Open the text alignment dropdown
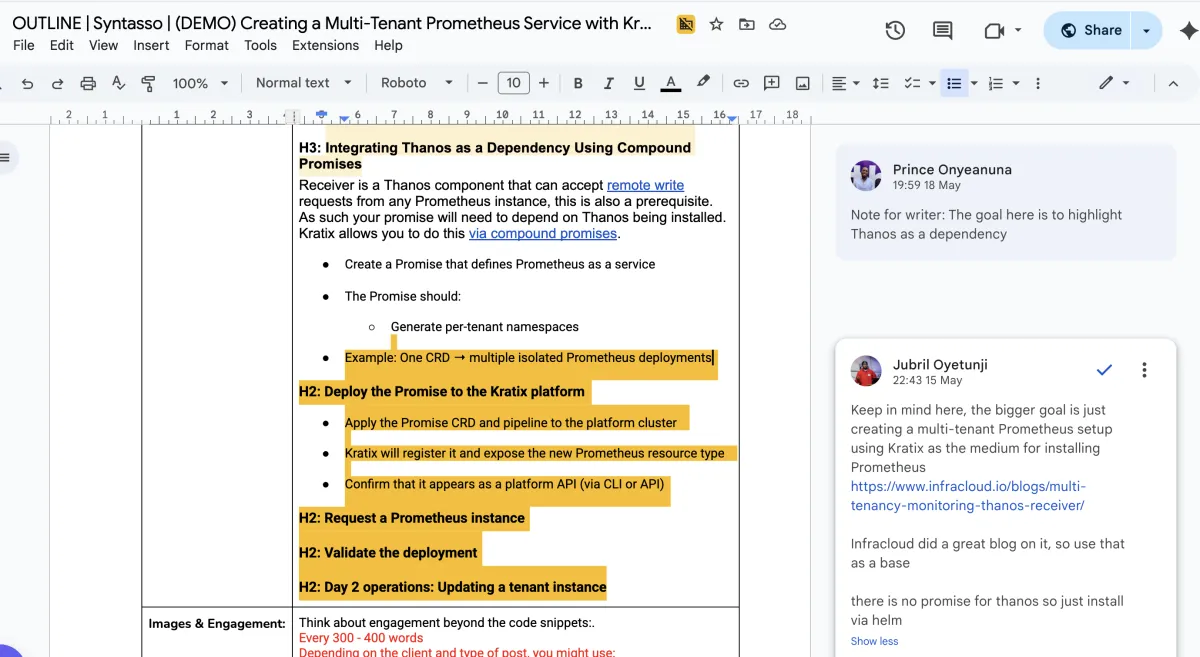This screenshot has width=1200, height=657. 845,83
